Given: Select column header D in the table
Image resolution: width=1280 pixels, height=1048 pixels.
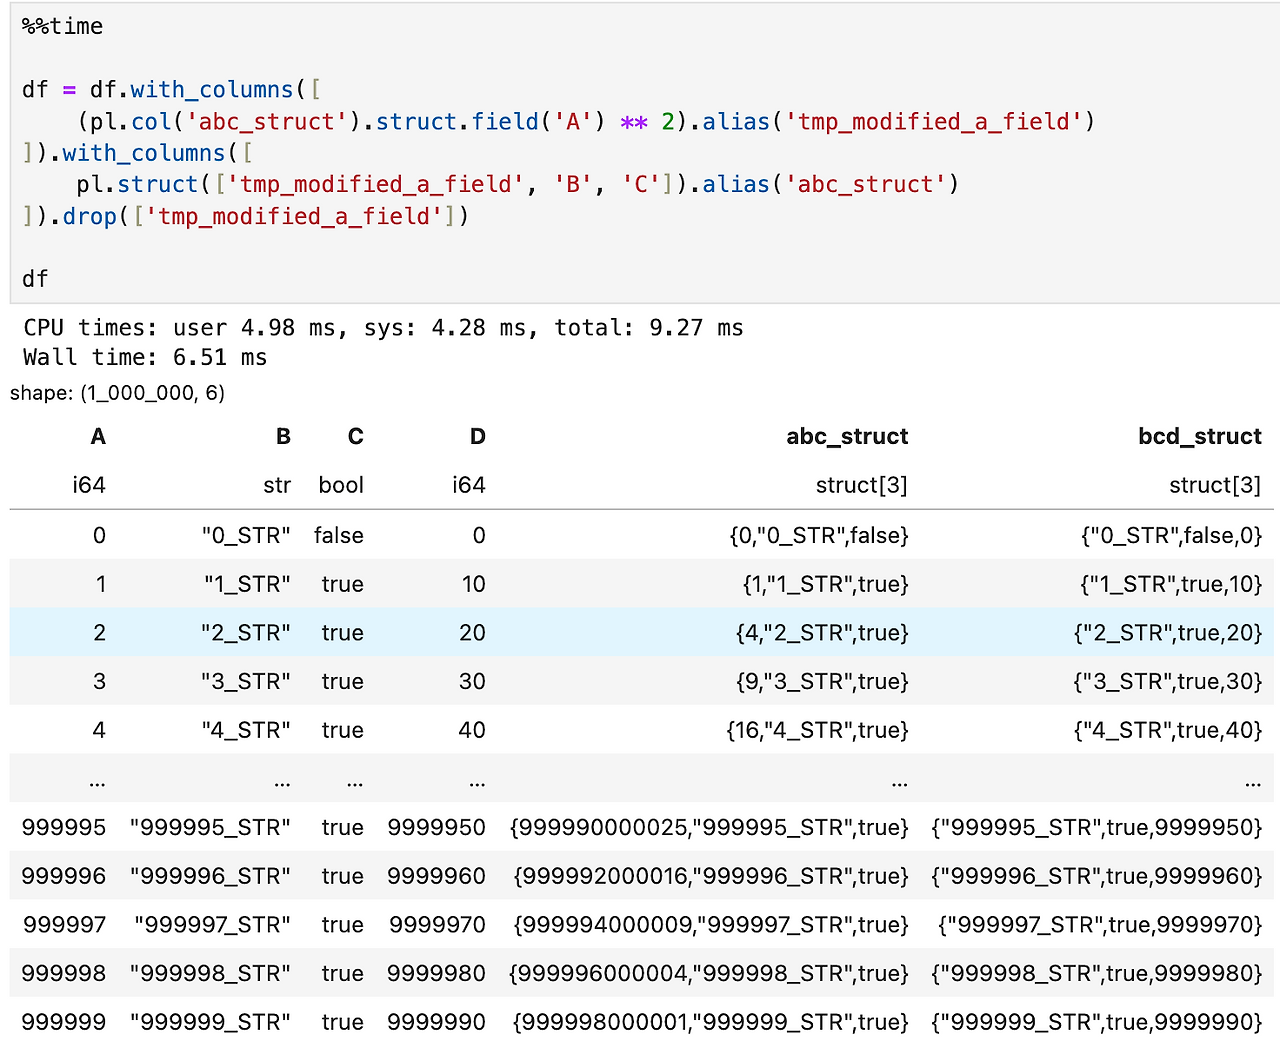Looking at the screenshot, I should pyautogui.click(x=477, y=436).
